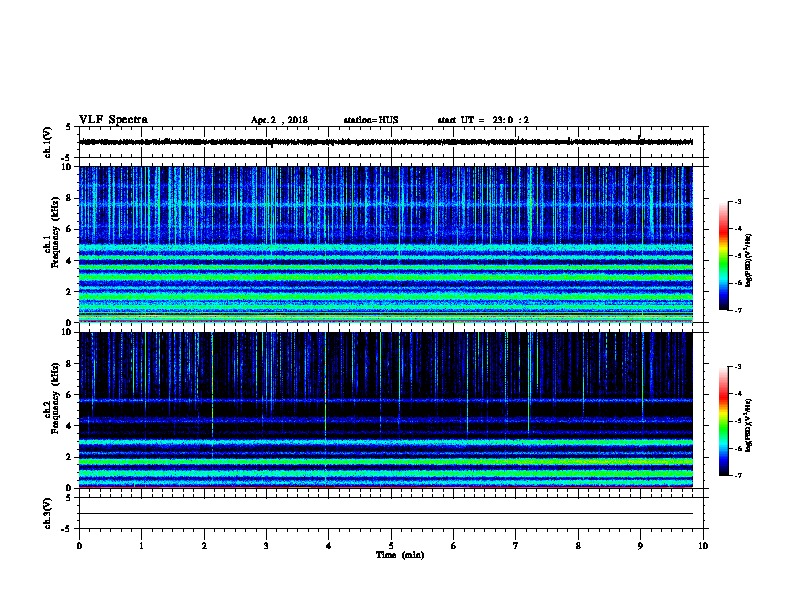Click time axis tick label "7"

516,545
